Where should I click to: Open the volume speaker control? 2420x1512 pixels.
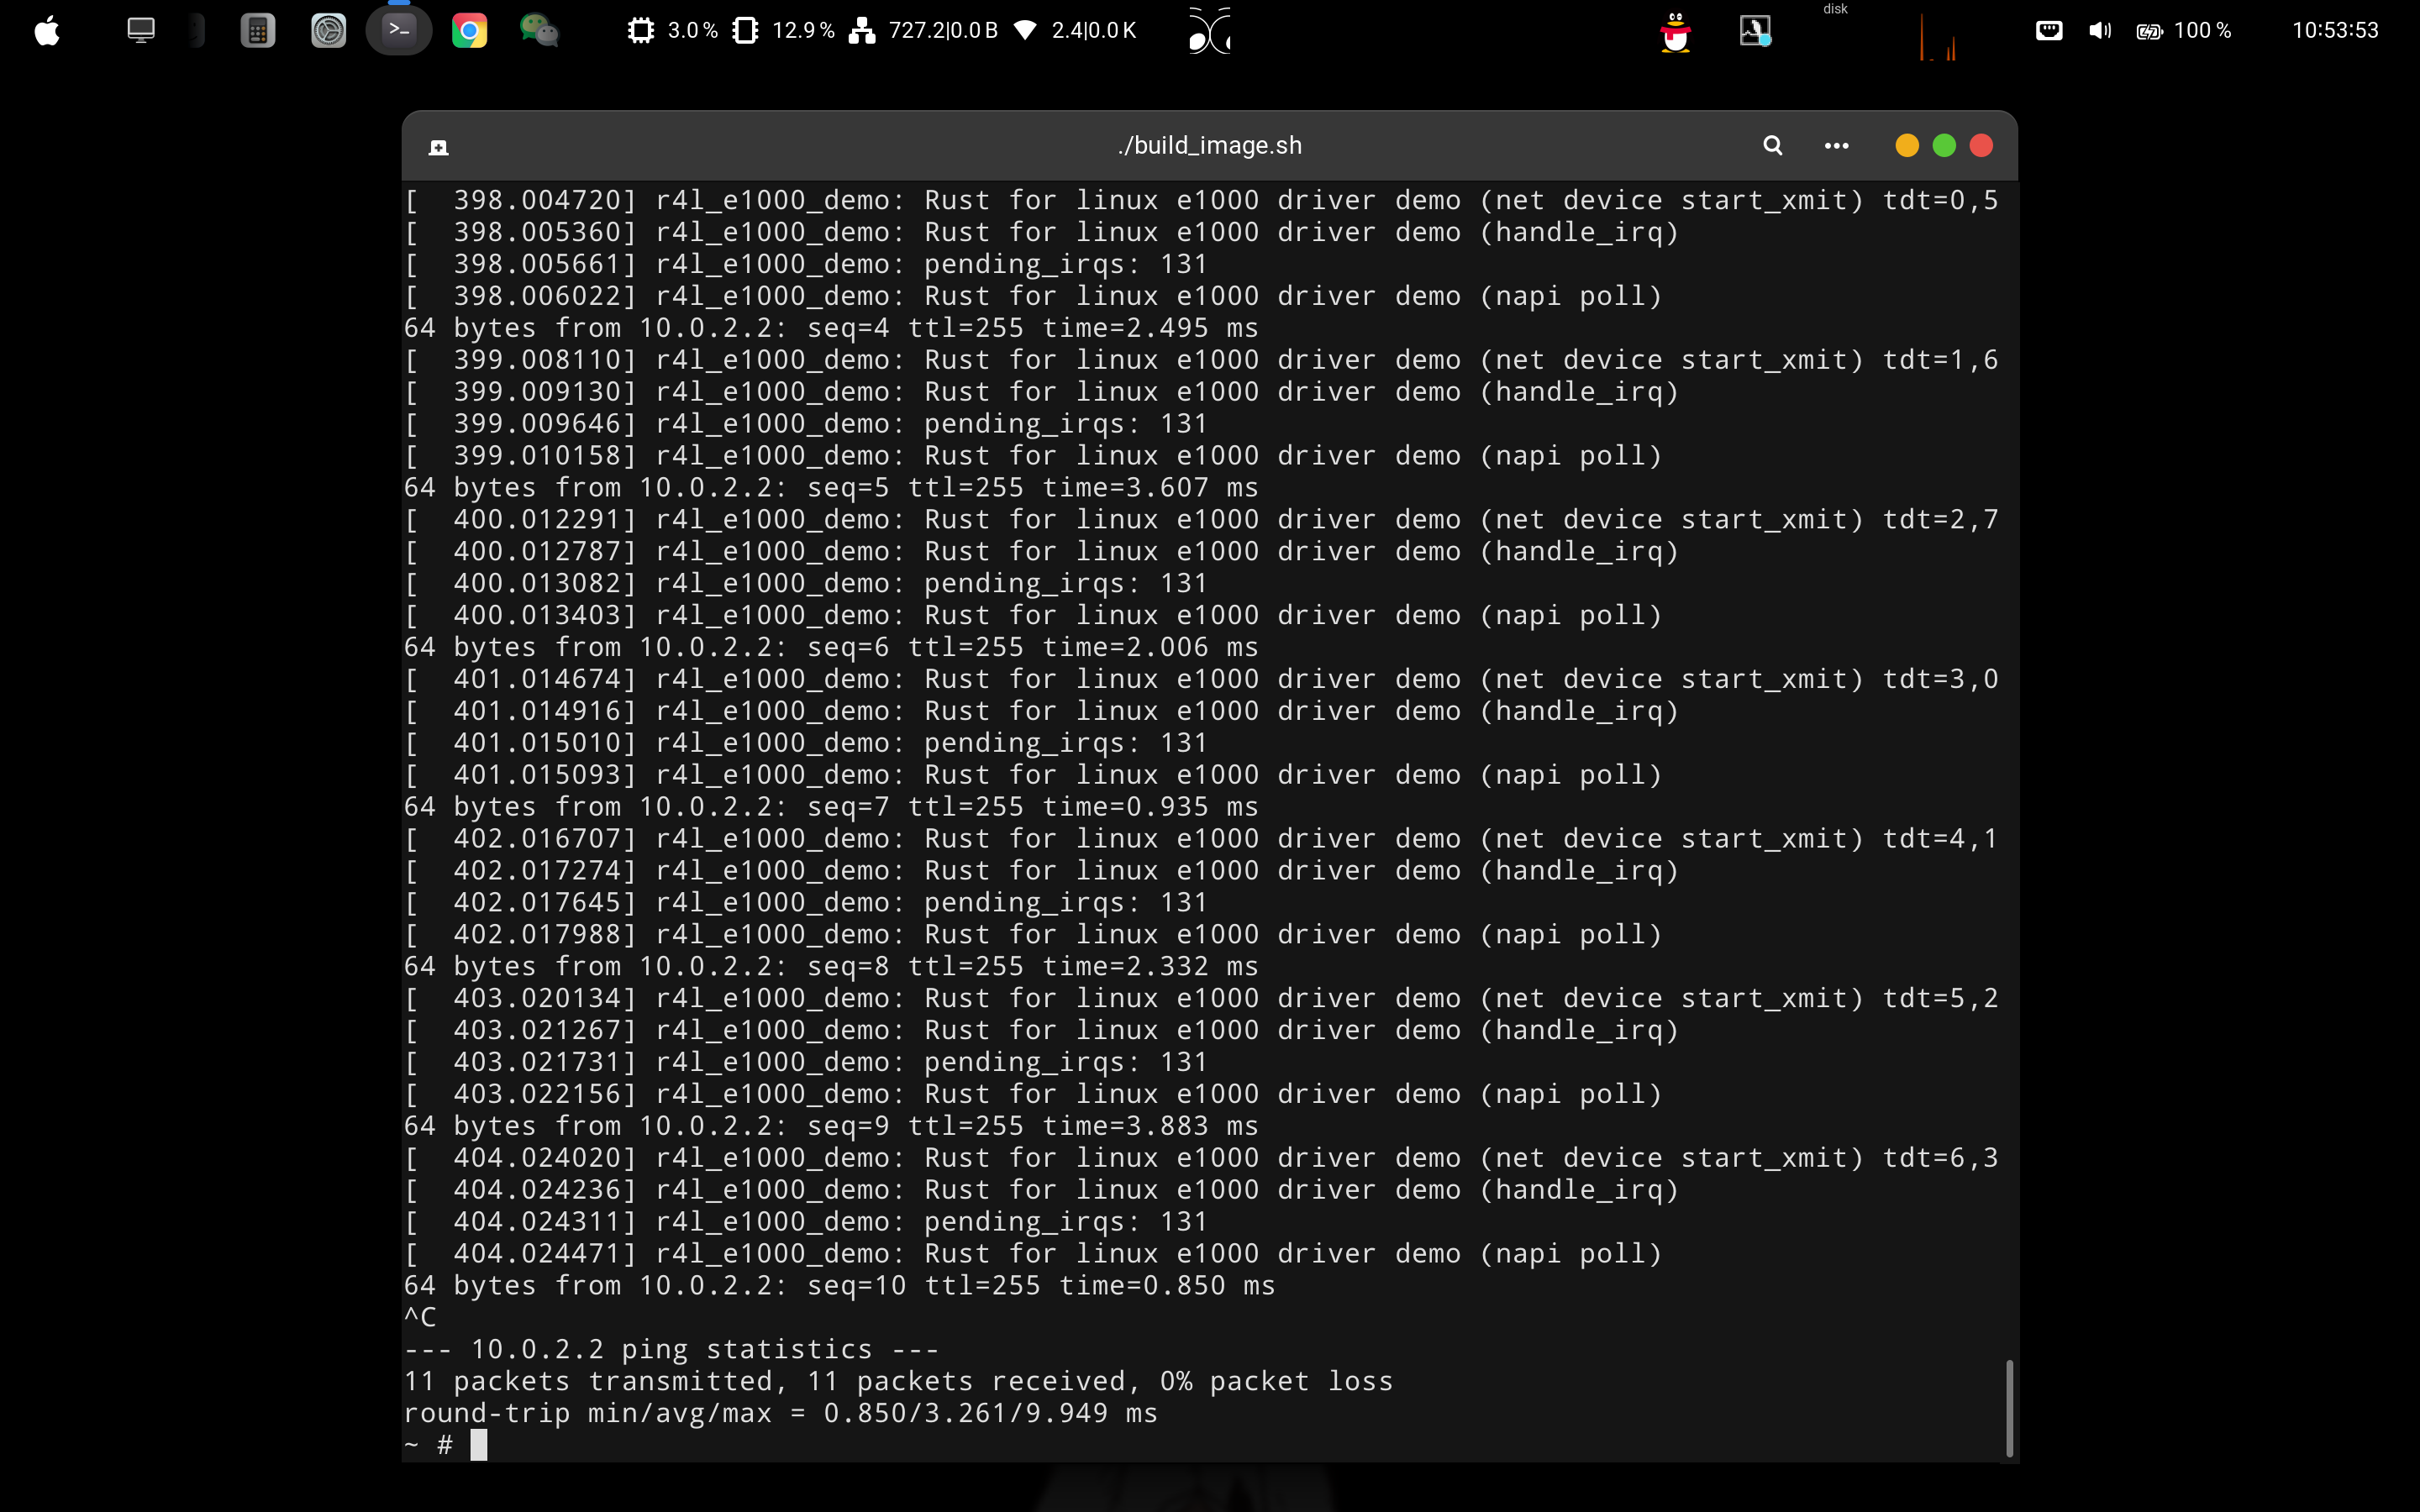tap(2099, 31)
